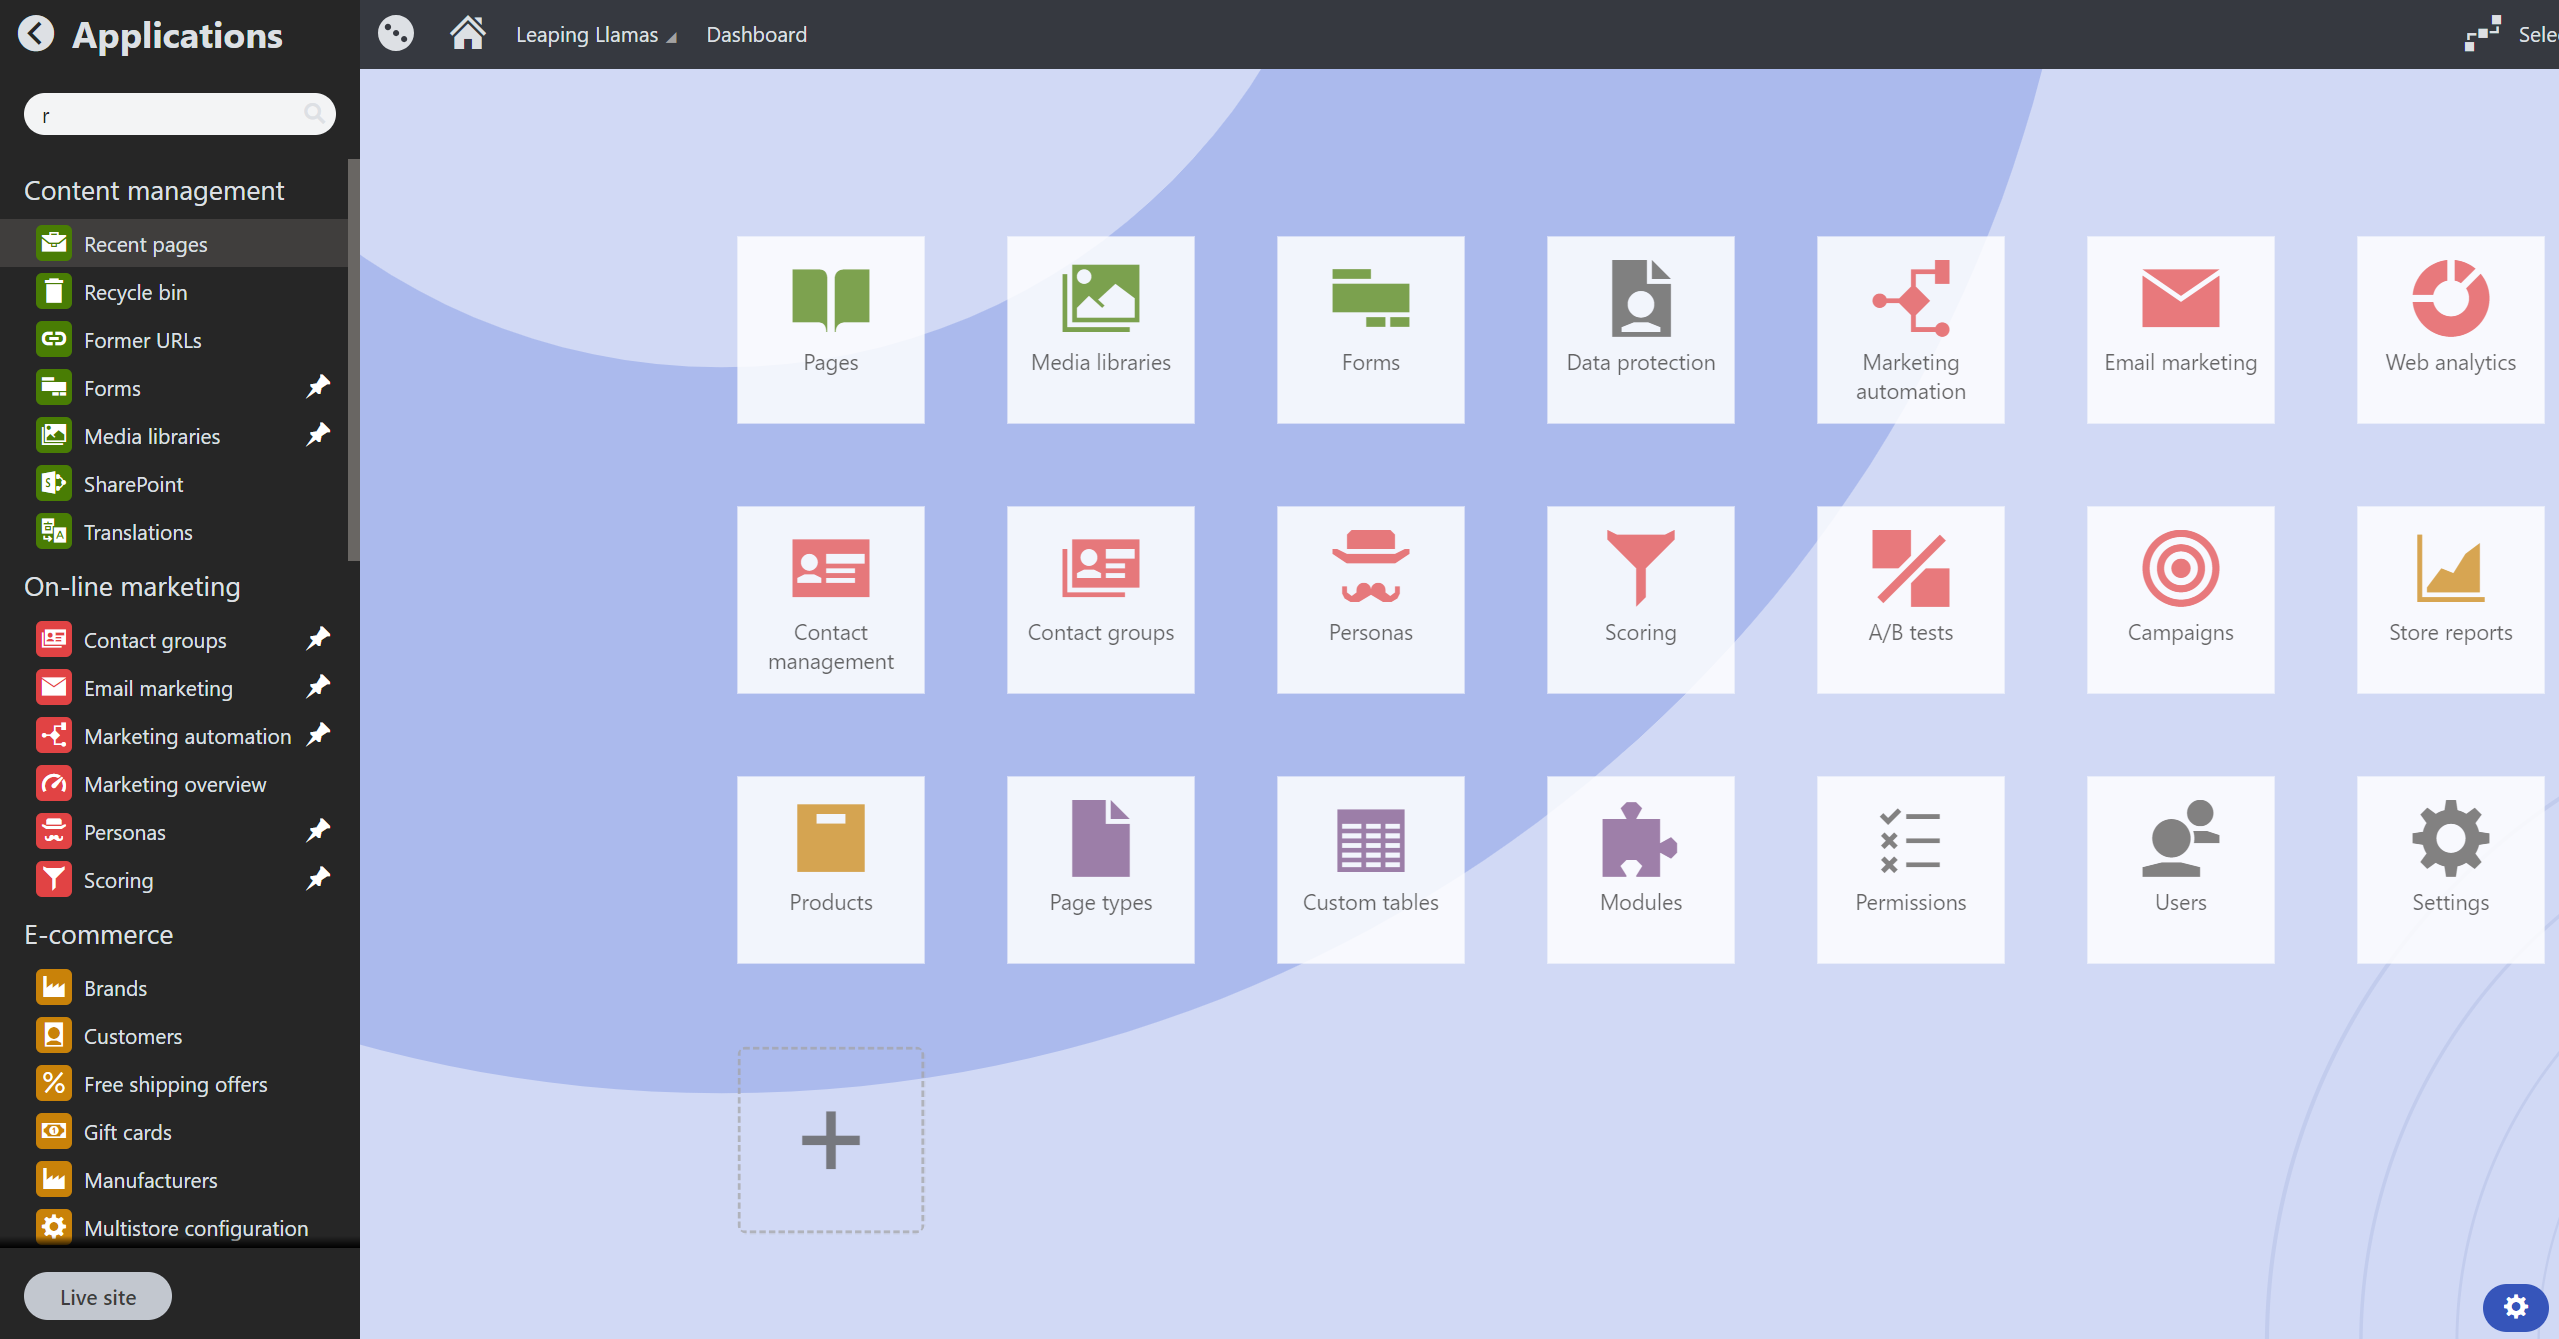Open the Users tile
This screenshot has width=2559, height=1339.
coord(2180,869)
